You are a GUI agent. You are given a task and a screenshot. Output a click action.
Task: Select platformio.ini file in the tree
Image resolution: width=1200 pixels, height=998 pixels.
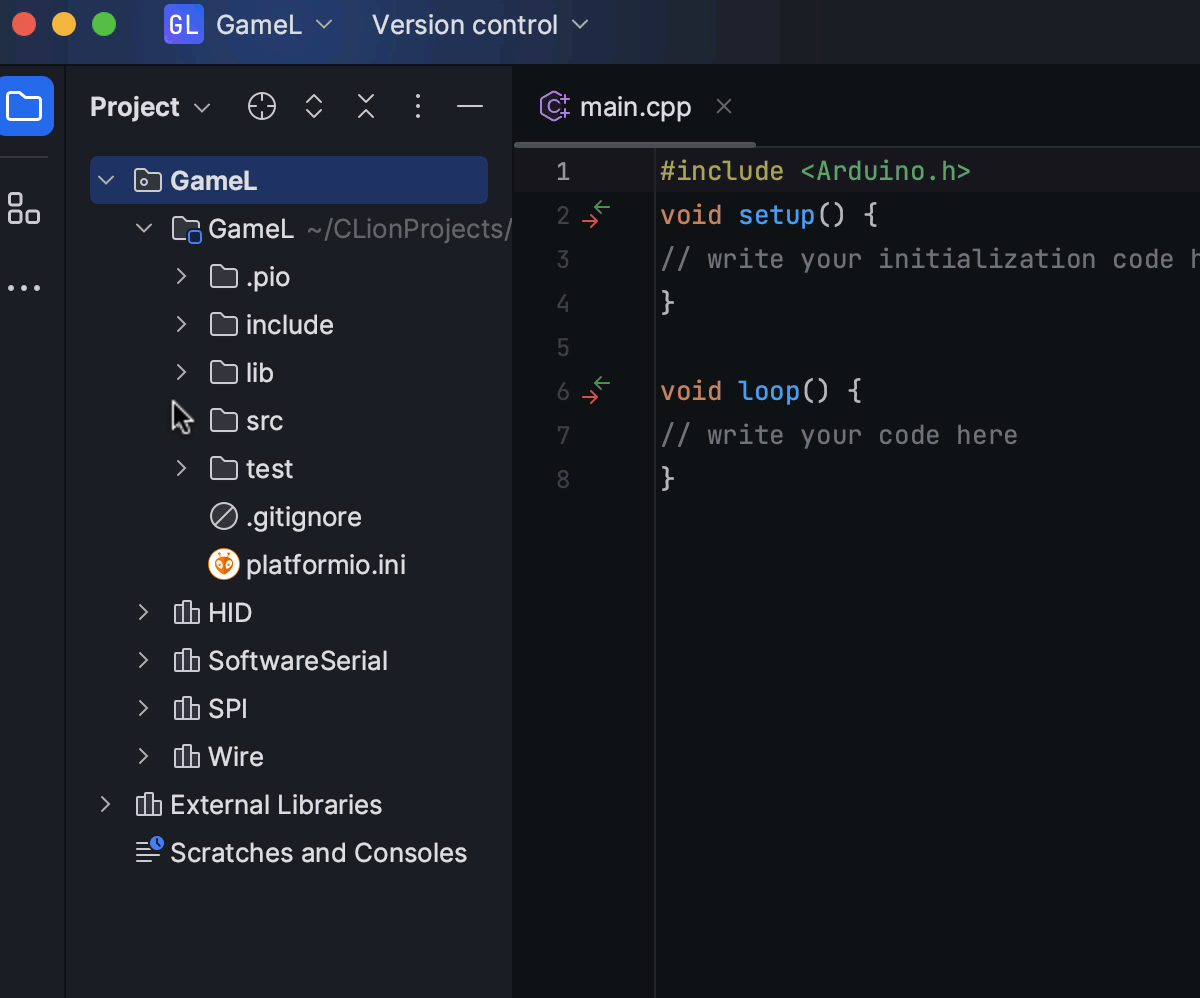[x=325, y=565]
